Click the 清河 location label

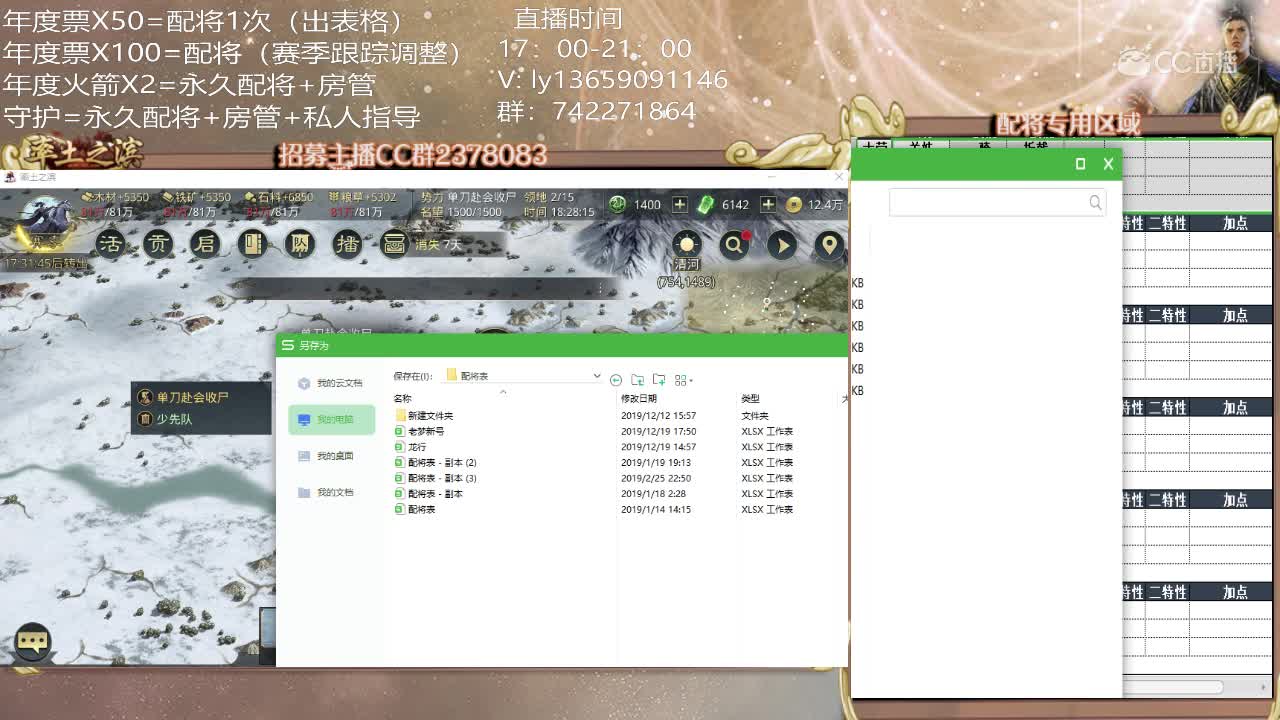pyautogui.click(x=686, y=265)
